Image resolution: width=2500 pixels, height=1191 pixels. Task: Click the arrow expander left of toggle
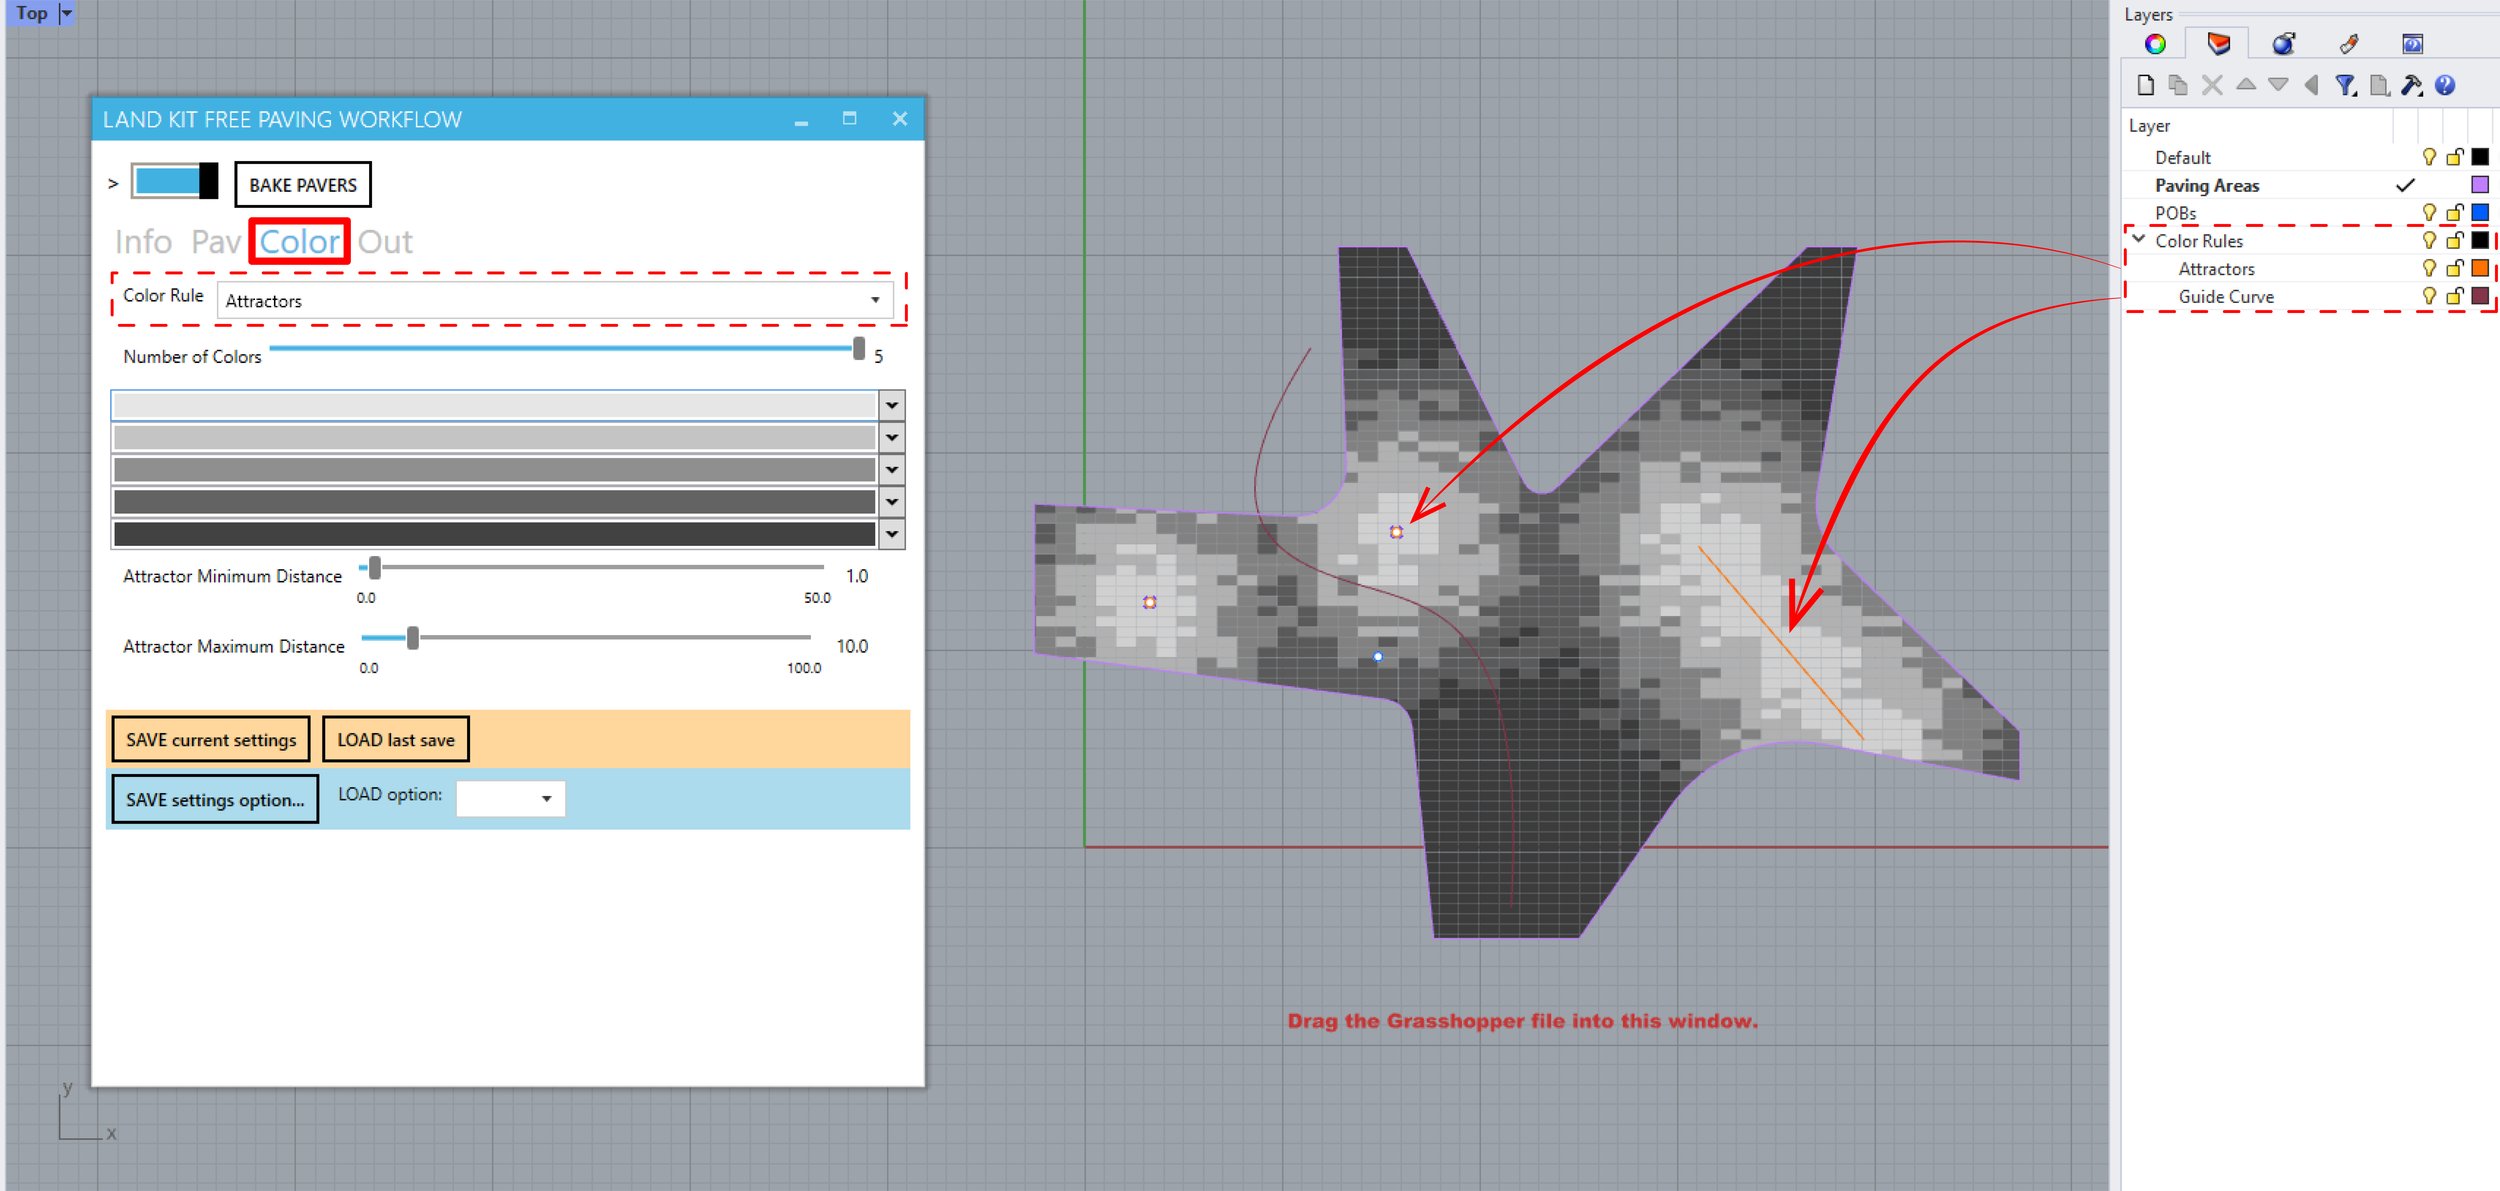pos(113,184)
